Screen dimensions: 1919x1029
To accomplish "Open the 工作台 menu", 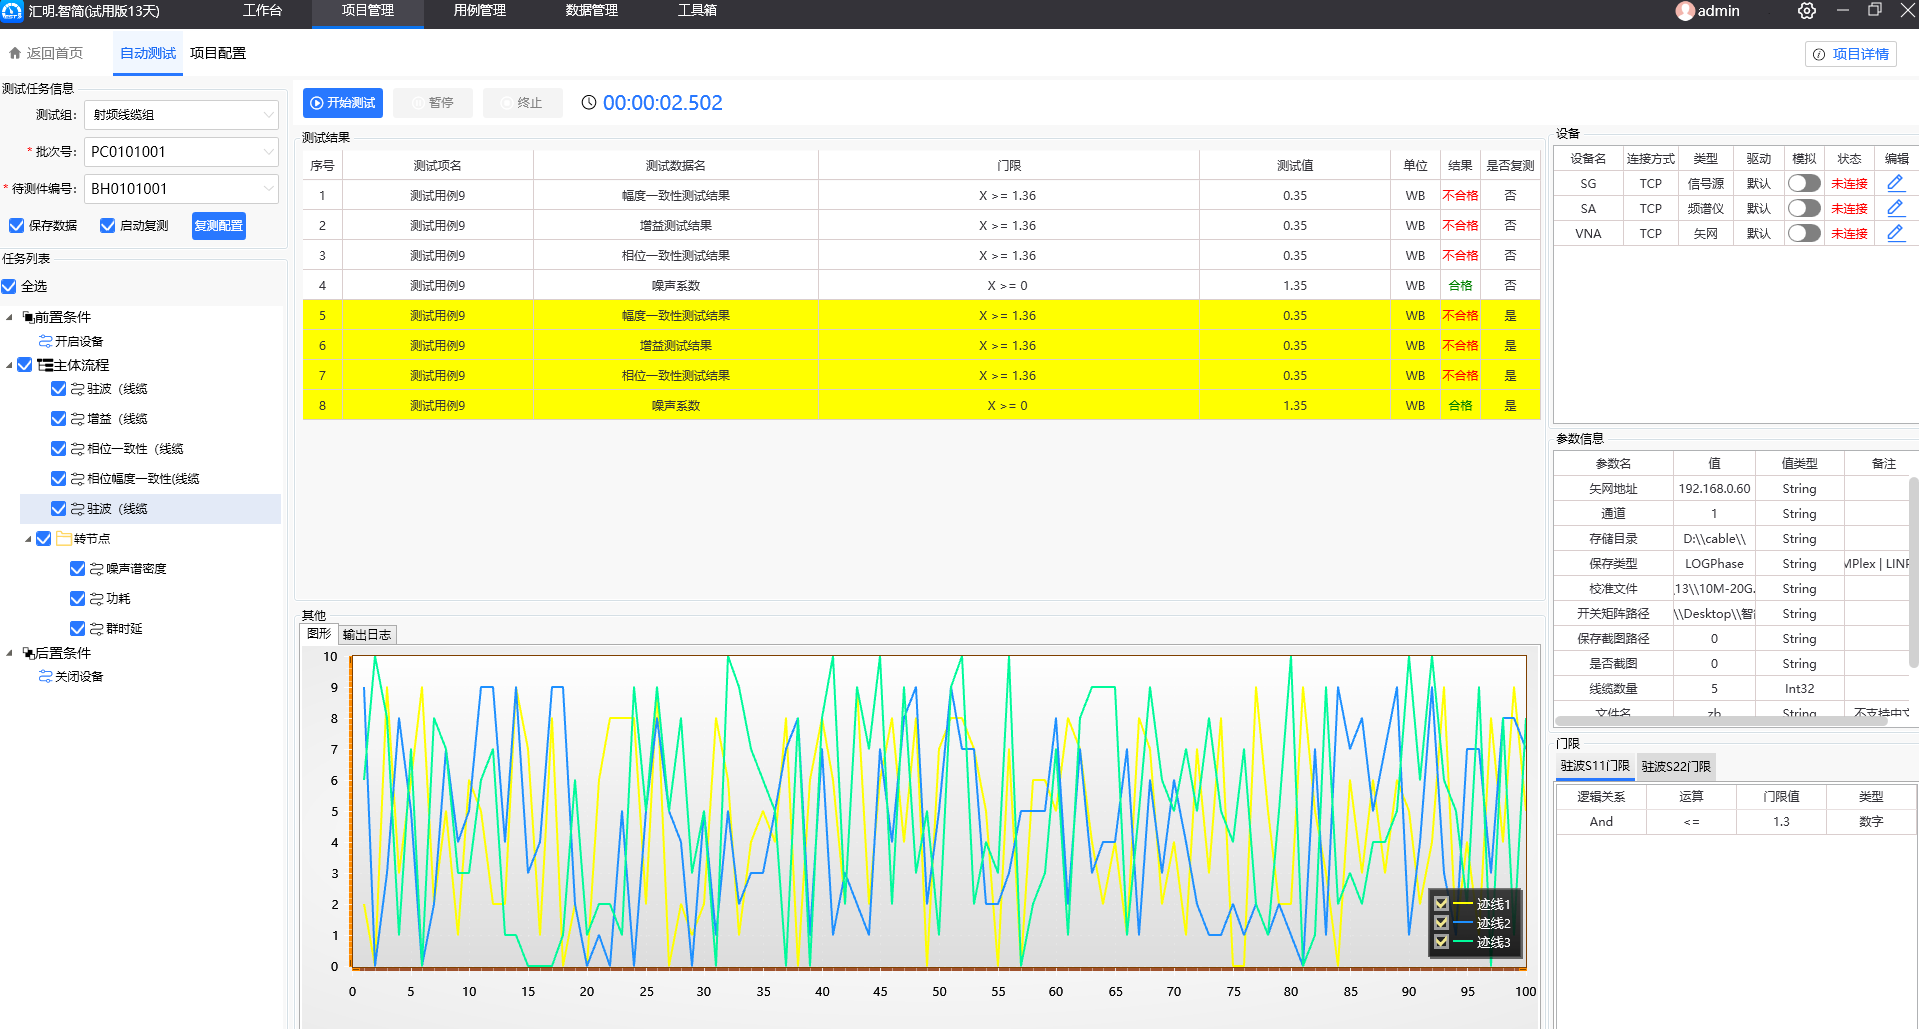I will click(x=262, y=11).
